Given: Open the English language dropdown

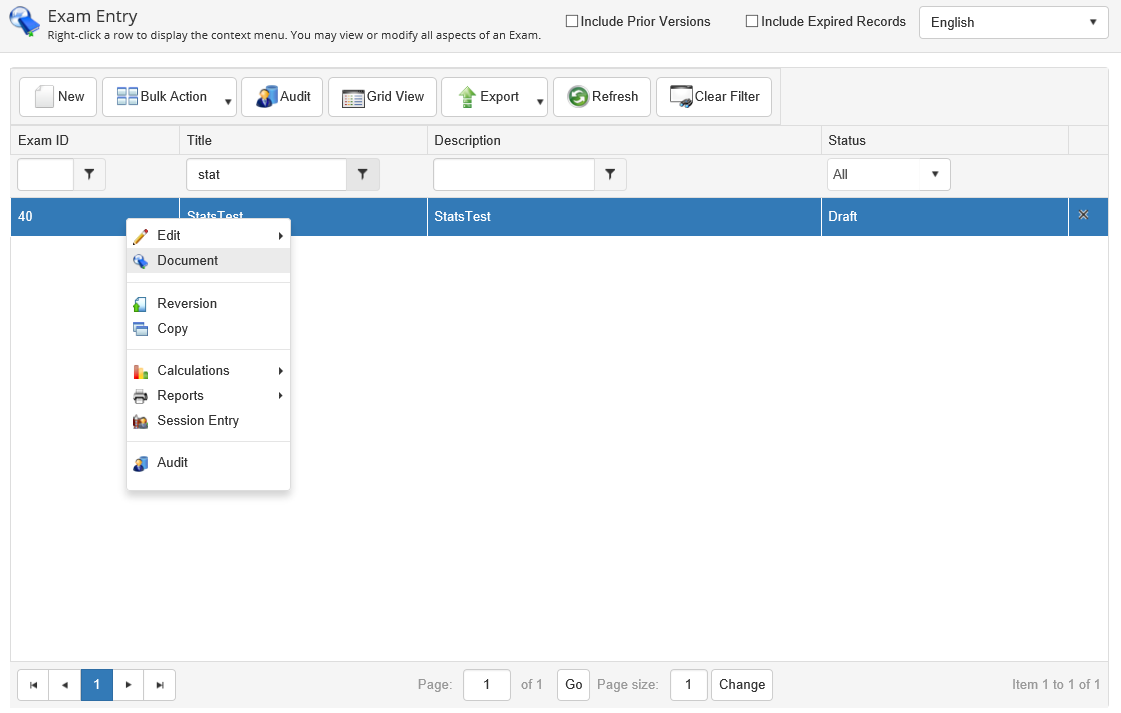Looking at the screenshot, I should [1013, 22].
